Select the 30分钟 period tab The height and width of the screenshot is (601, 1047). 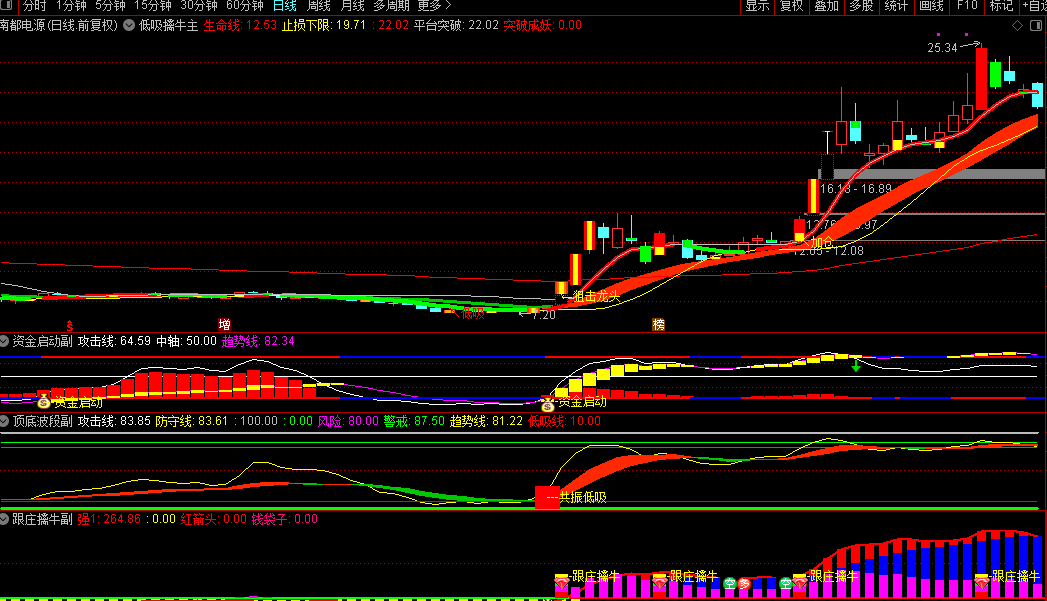[199, 6]
